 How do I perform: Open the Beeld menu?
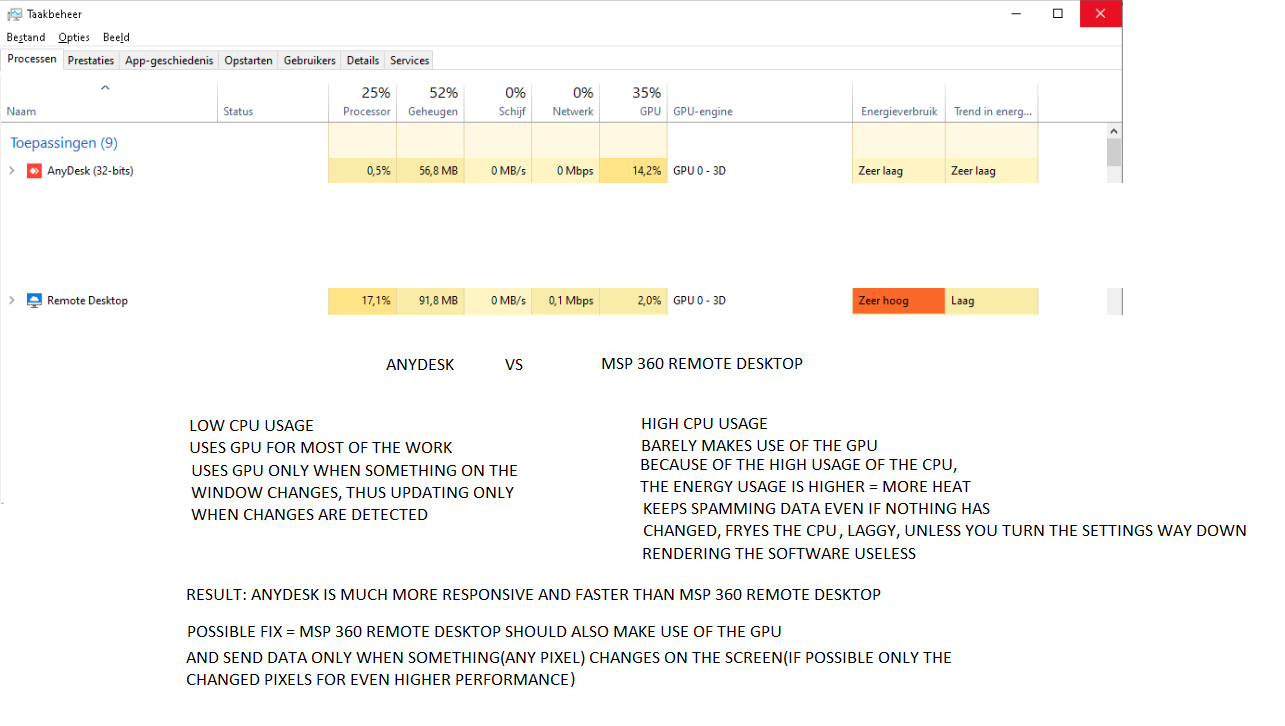(116, 37)
